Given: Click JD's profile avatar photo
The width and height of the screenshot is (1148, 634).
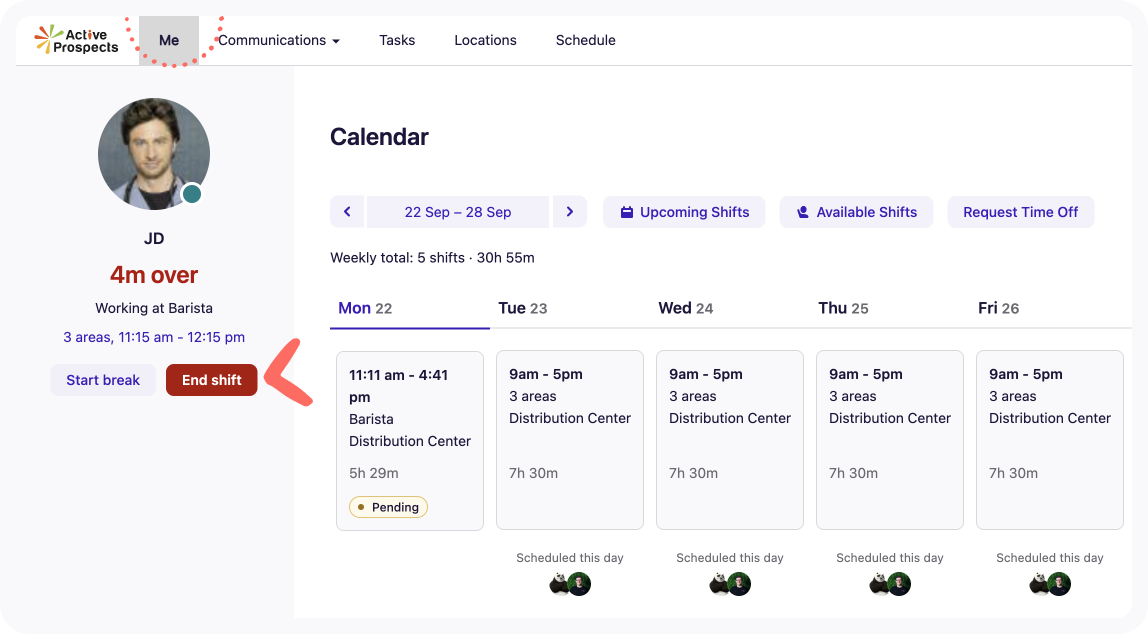Looking at the screenshot, I should [x=153, y=153].
